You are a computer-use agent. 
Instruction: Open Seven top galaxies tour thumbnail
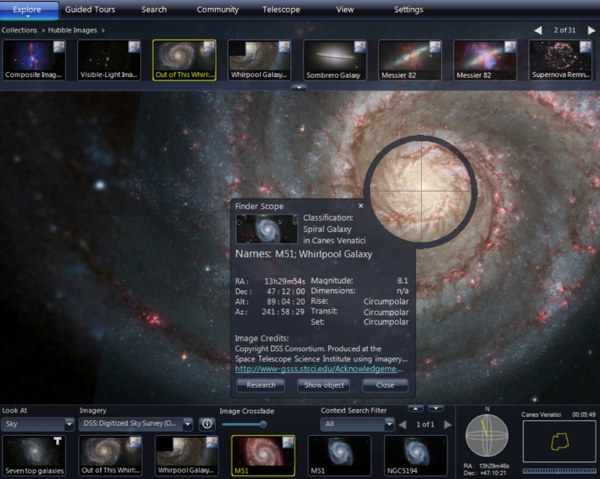point(39,455)
